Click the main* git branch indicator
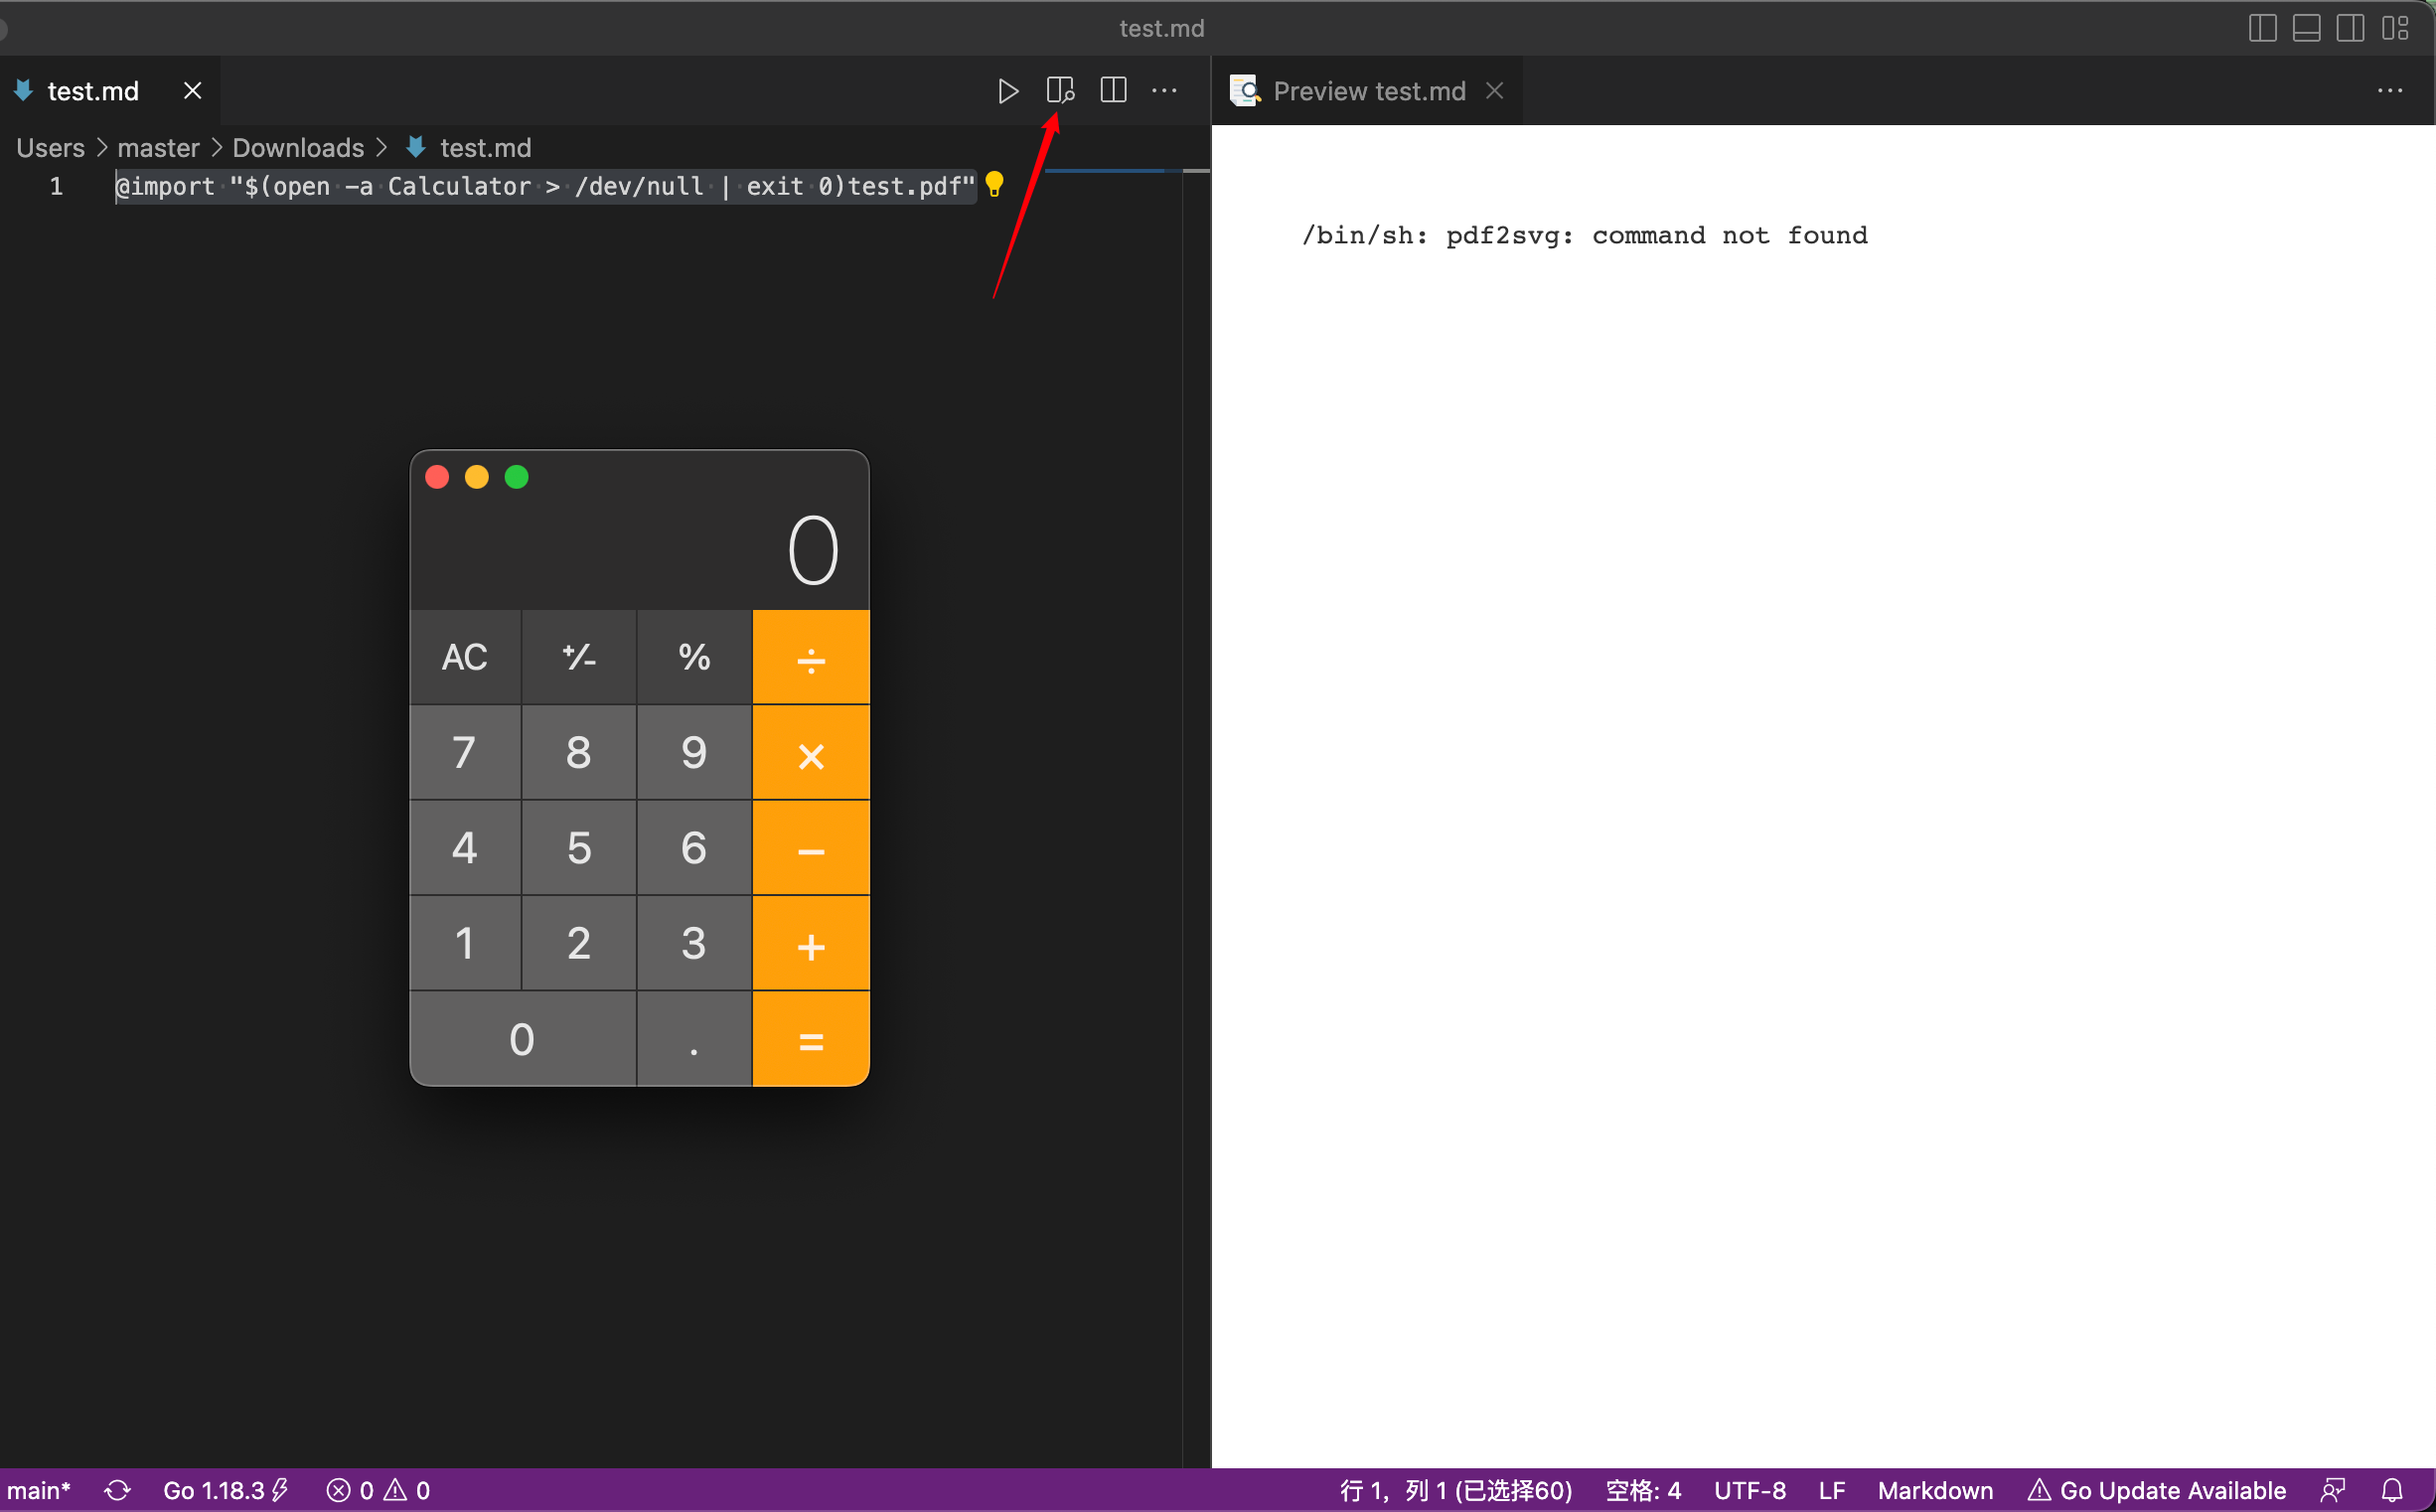2436x1512 pixels. tap(40, 1490)
